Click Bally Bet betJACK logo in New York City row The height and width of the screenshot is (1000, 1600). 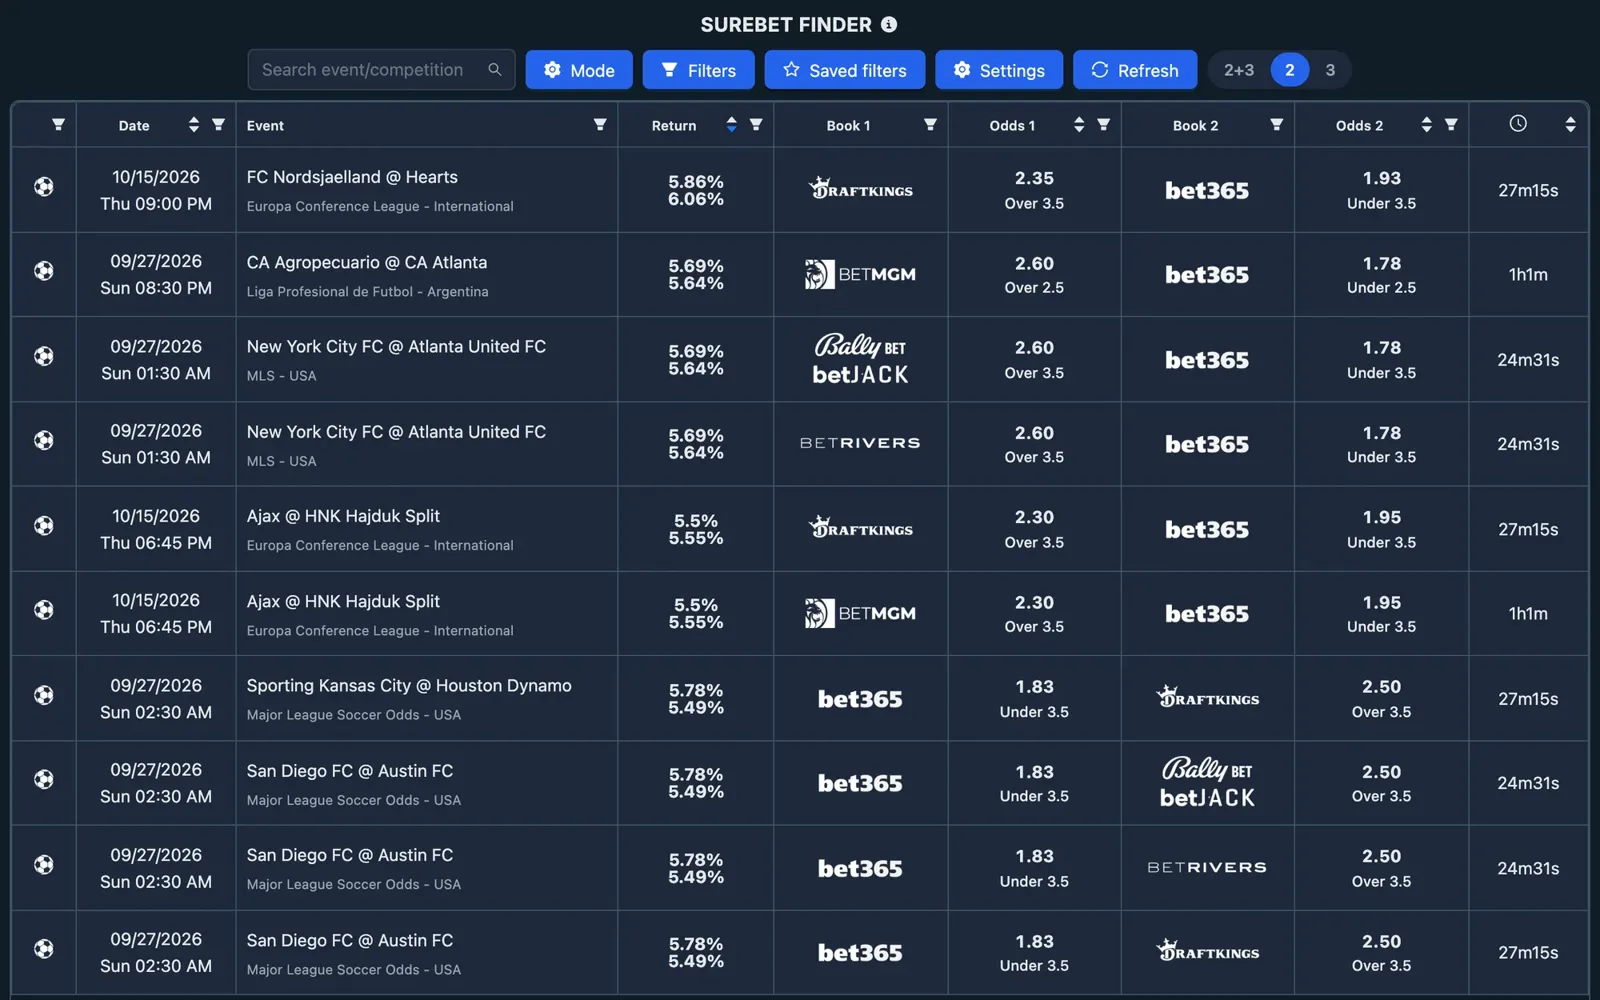(860, 360)
